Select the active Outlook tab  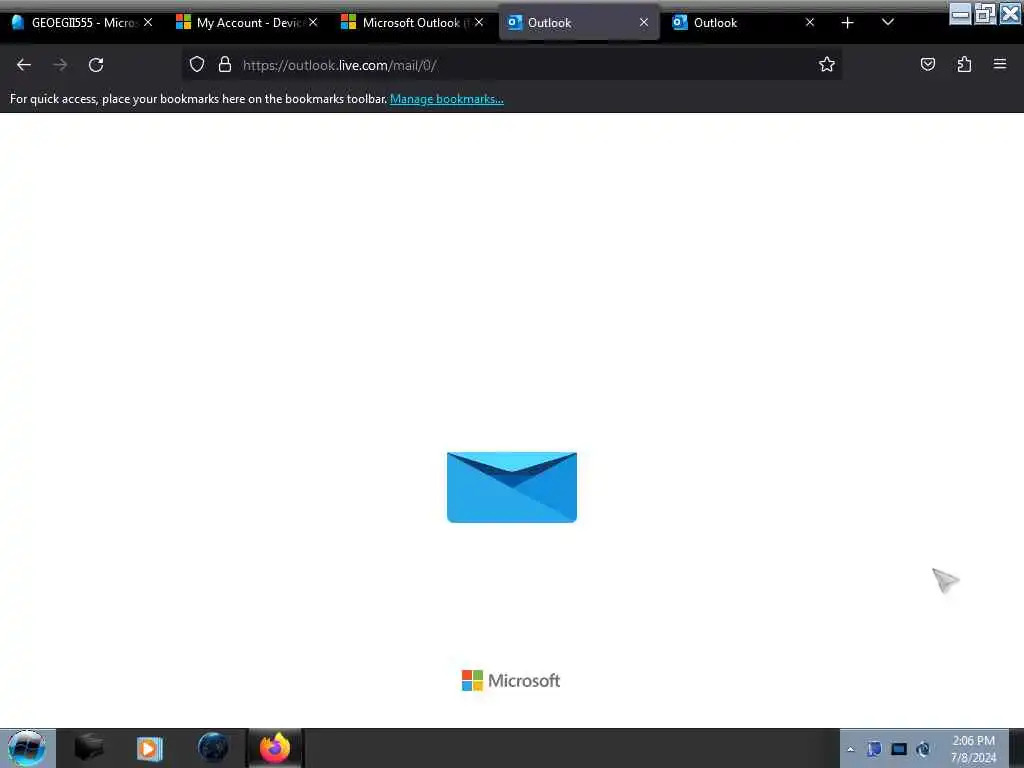[x=578, y=22]
